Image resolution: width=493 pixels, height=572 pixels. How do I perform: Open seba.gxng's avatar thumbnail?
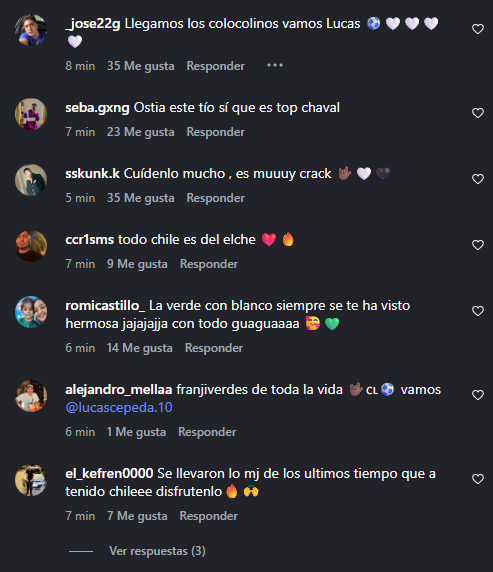pos(31,114)
